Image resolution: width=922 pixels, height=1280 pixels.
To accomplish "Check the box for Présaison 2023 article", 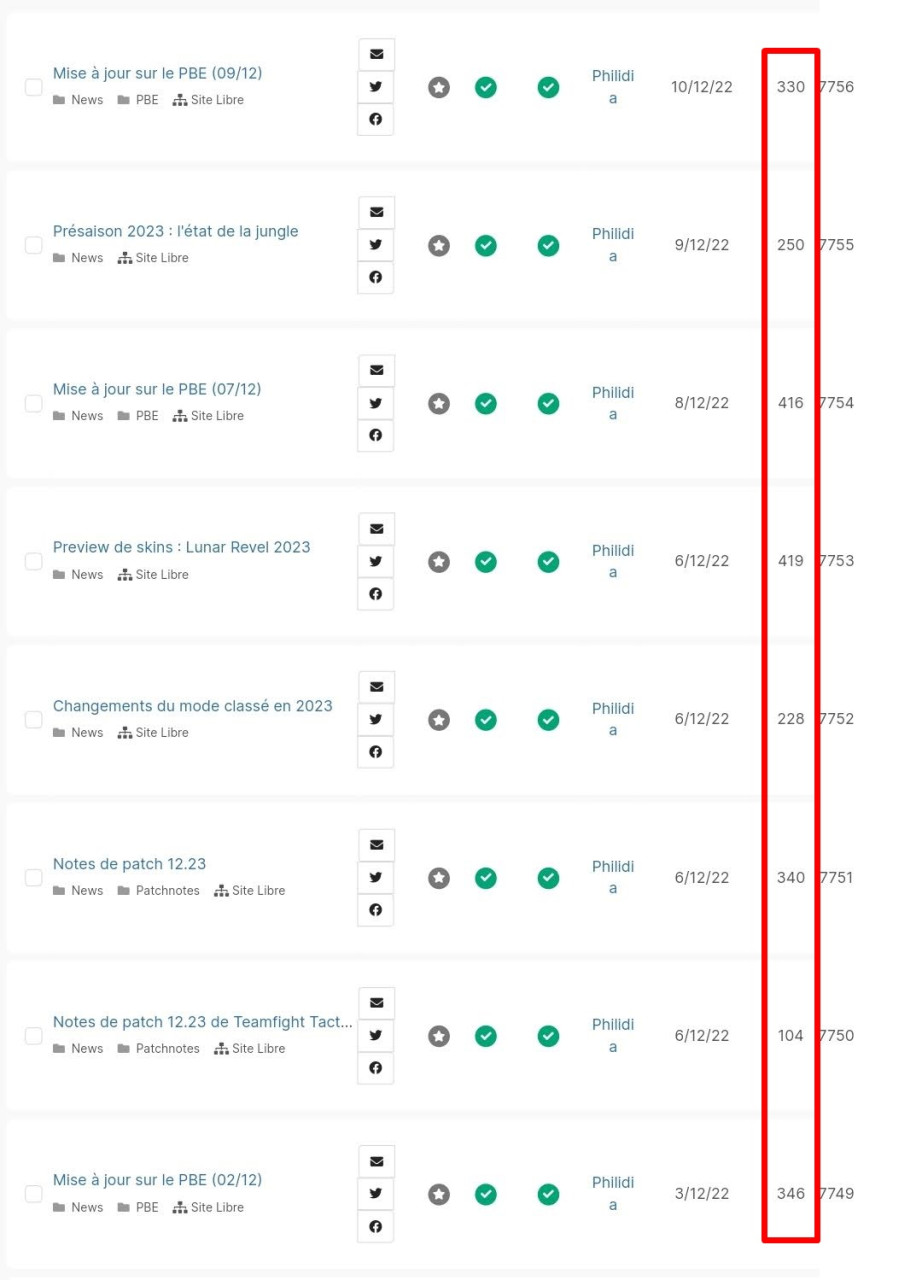I will coord(34,245).
